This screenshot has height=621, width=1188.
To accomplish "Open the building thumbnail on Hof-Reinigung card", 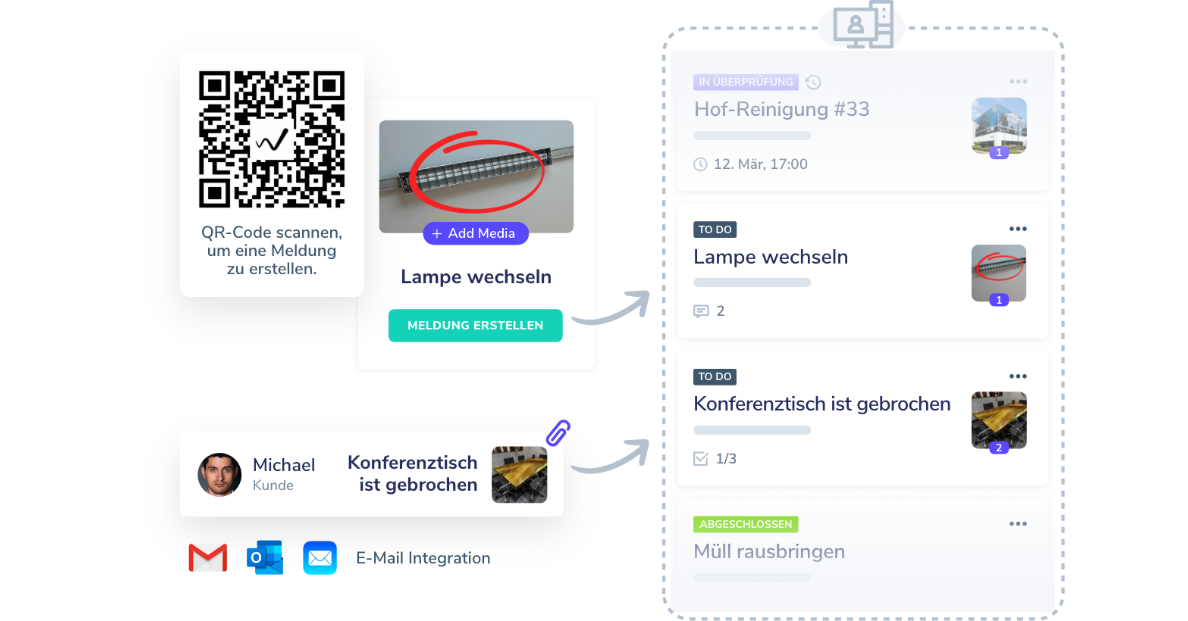I will click(x=999, y=126).
